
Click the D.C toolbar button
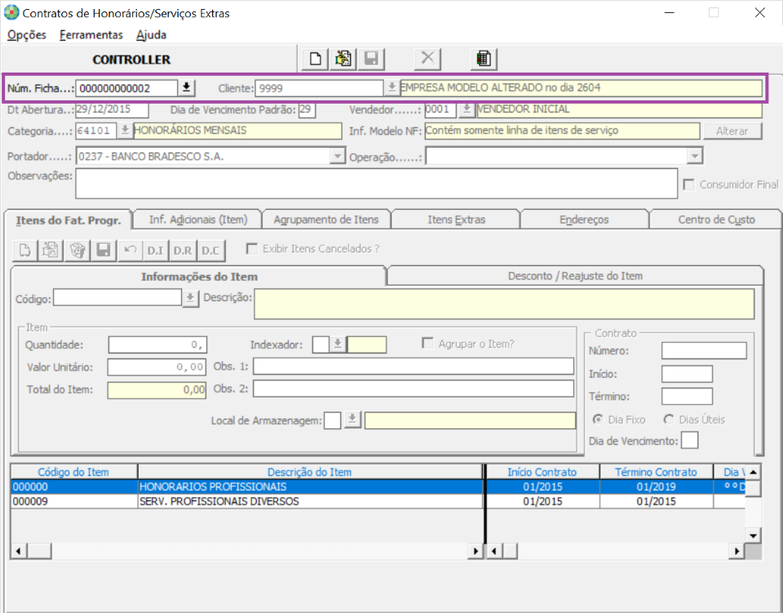click(x=210, y=250)
